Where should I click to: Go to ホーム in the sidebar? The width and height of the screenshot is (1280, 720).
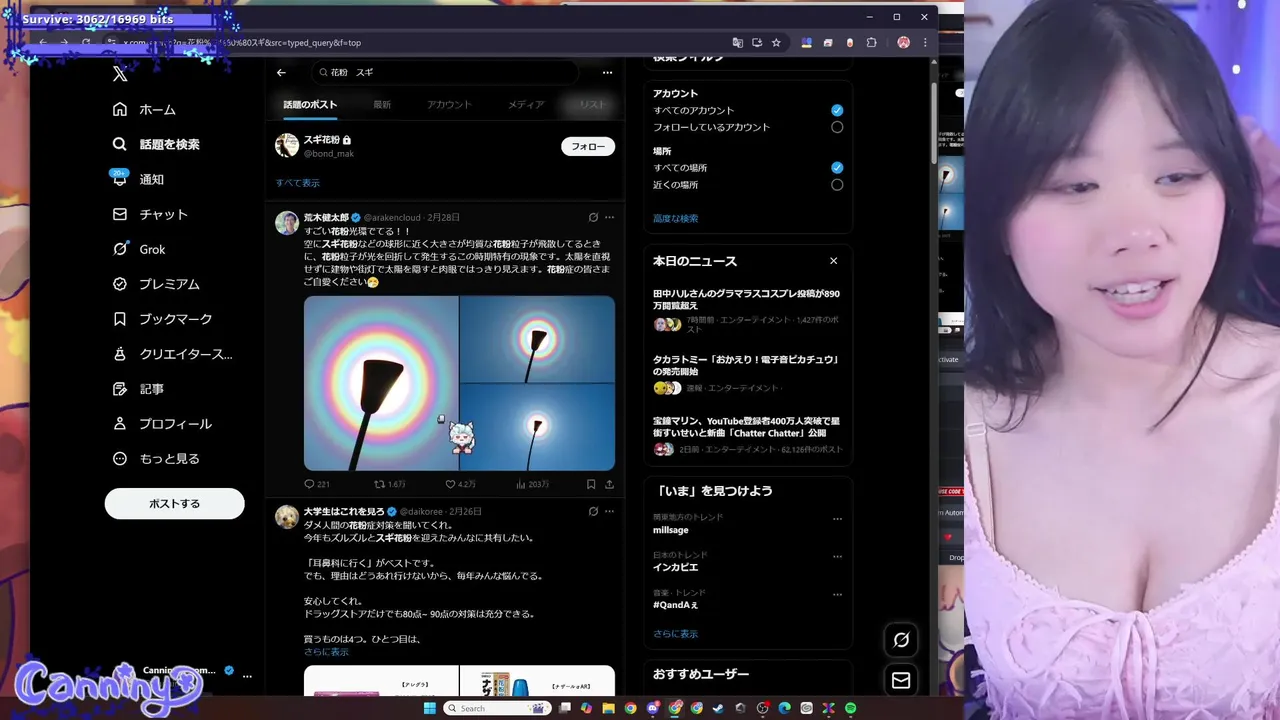[145, 109]
